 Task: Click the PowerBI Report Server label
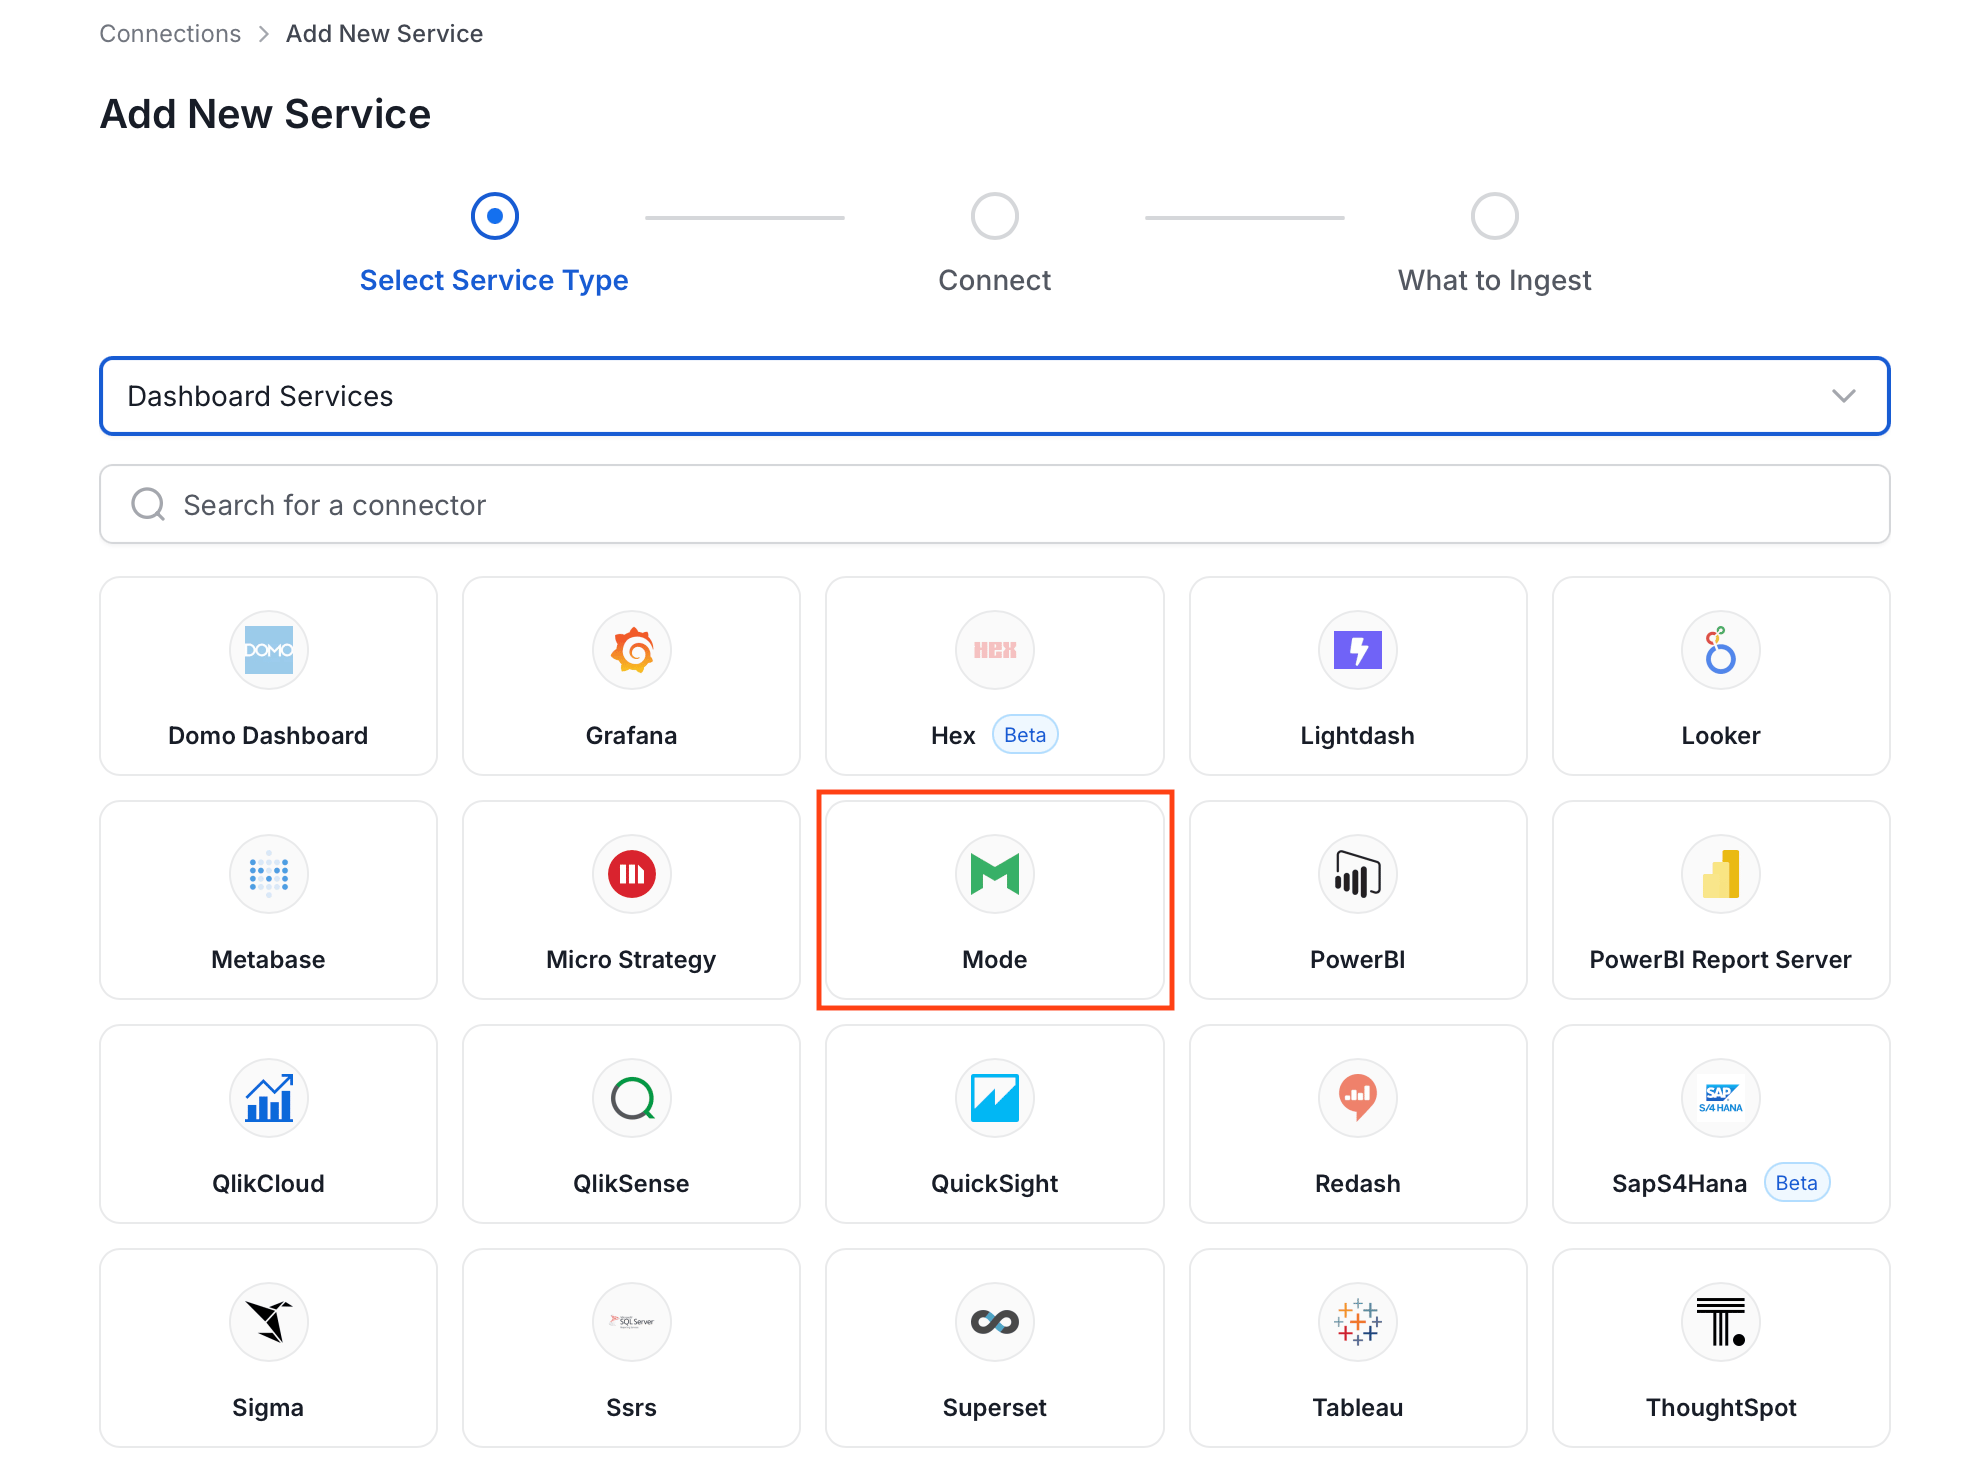1720,959
